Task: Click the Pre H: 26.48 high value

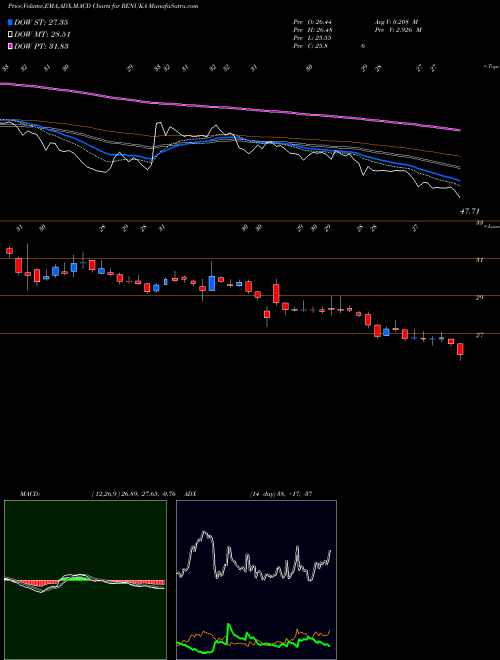Action: coord(312,30)
